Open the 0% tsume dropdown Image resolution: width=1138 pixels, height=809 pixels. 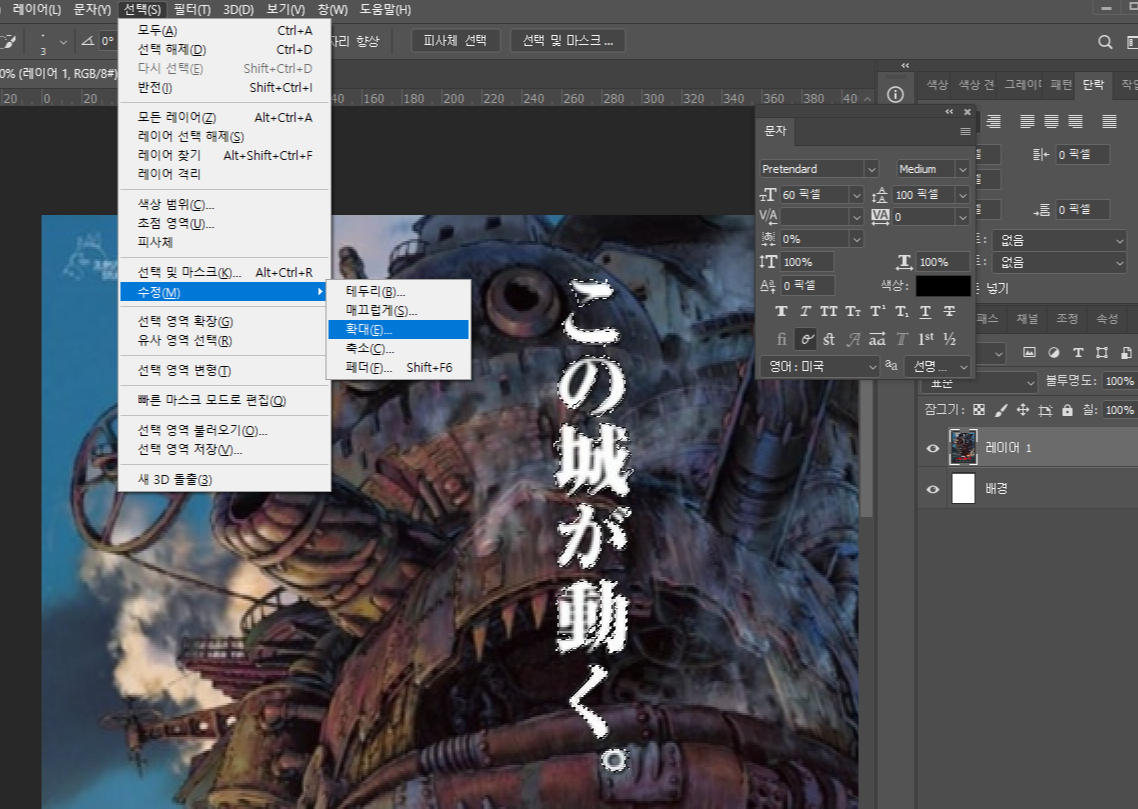pyautogui.click(x=856, y=239)
